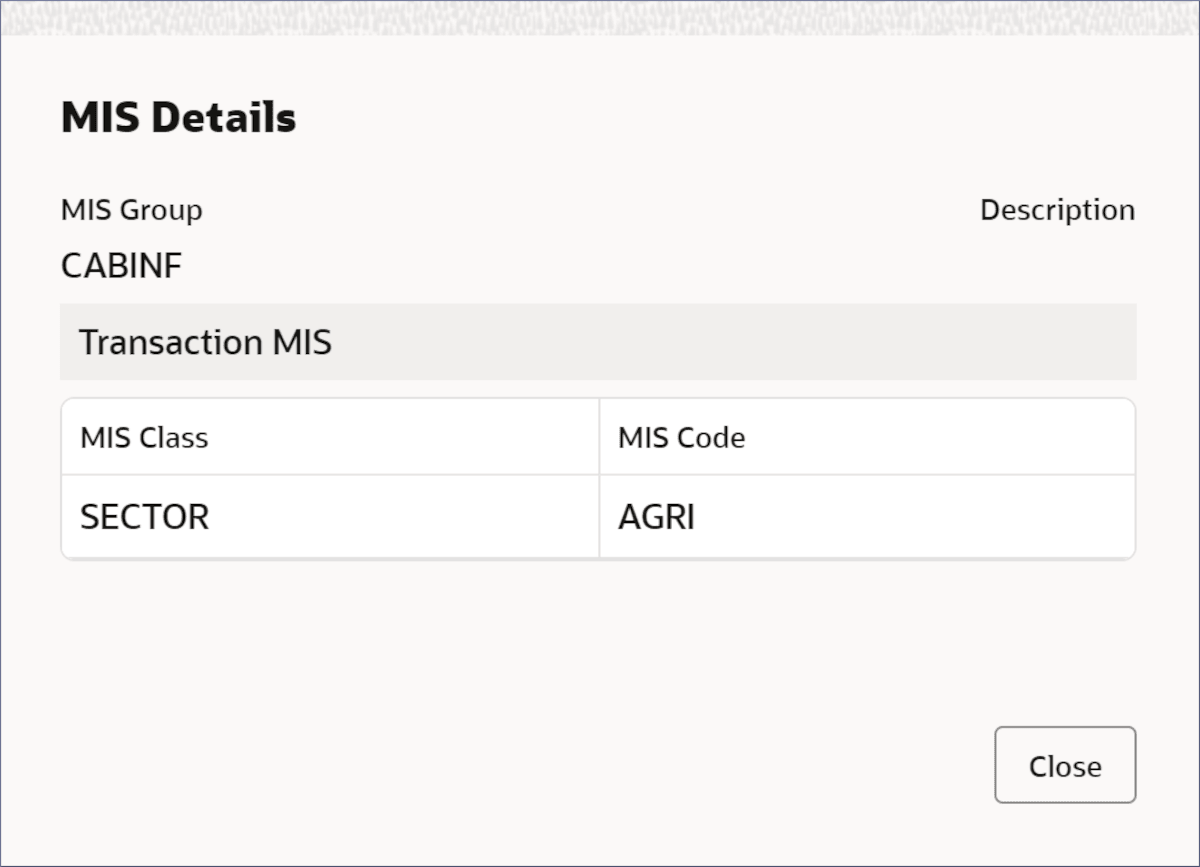
Task: Select the AGRI code cell
Action: pos(656,517)
